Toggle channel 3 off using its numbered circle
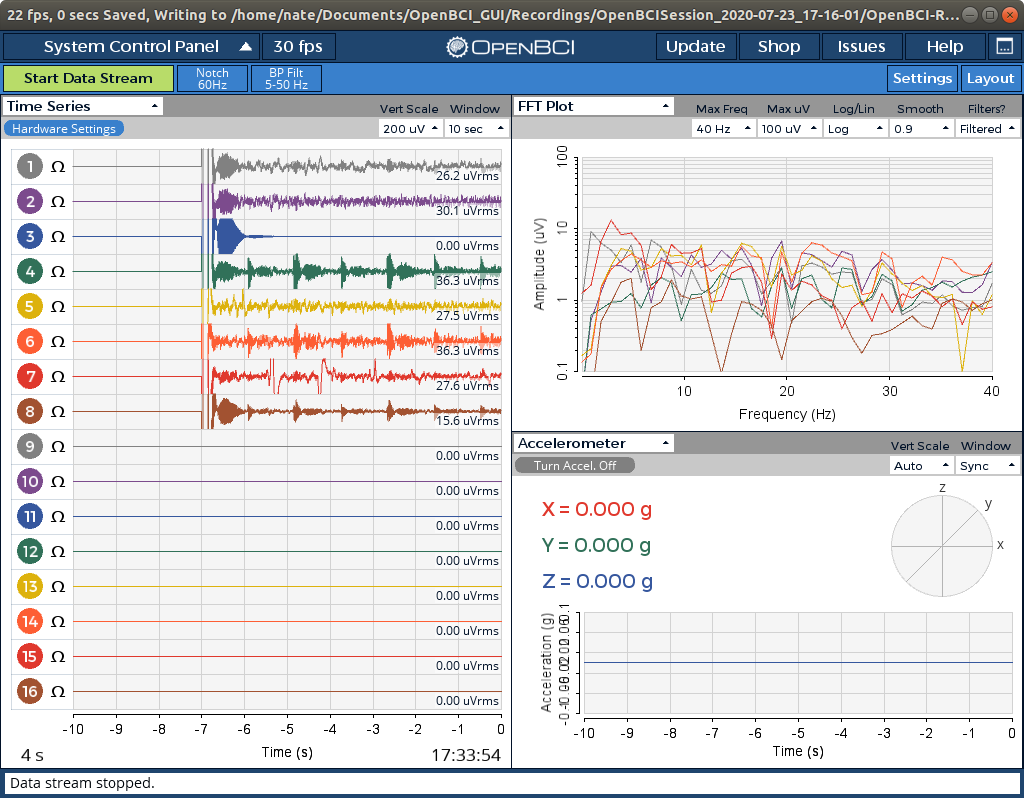The image size is (1024, 798). tap(28, 236)
